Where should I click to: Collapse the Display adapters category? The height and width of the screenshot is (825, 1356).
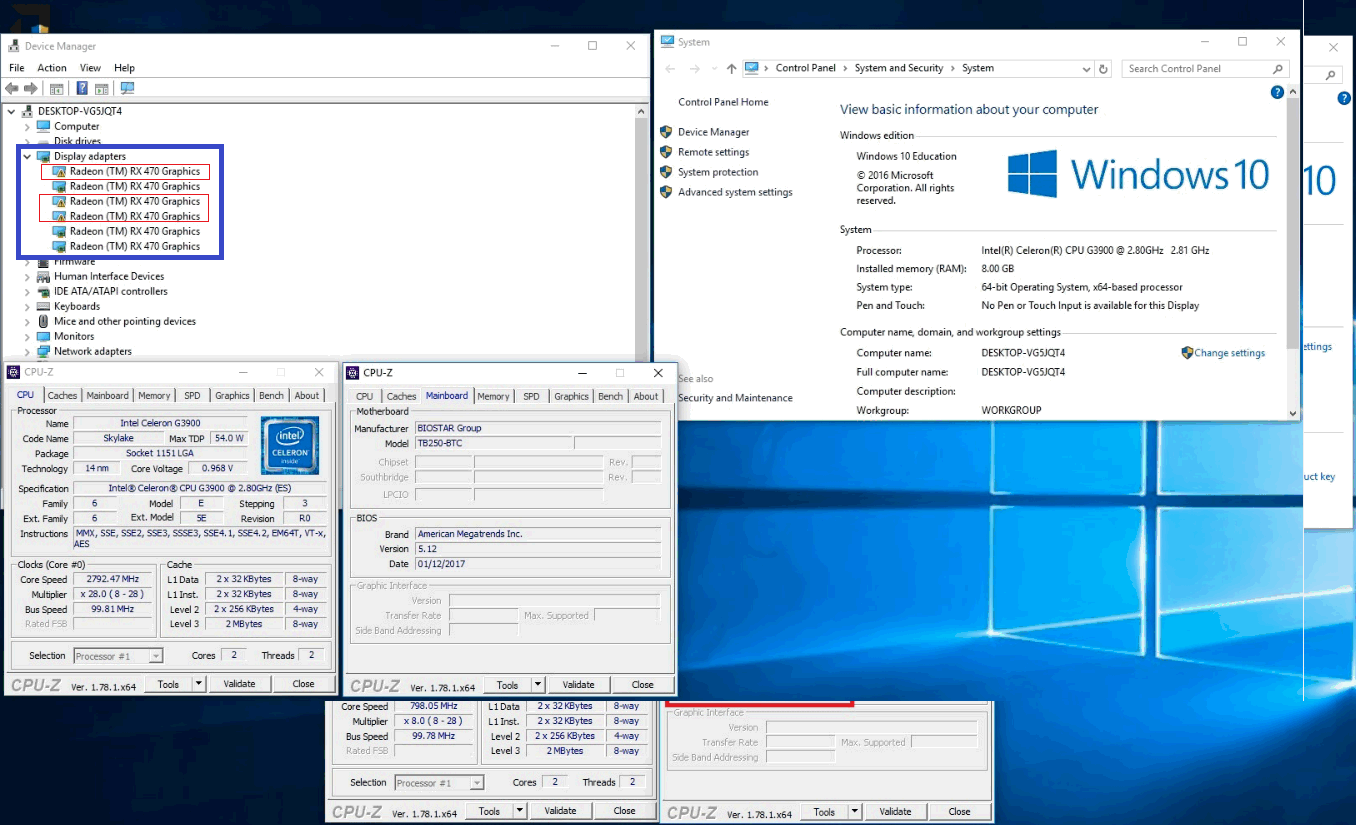coord(27,156)
